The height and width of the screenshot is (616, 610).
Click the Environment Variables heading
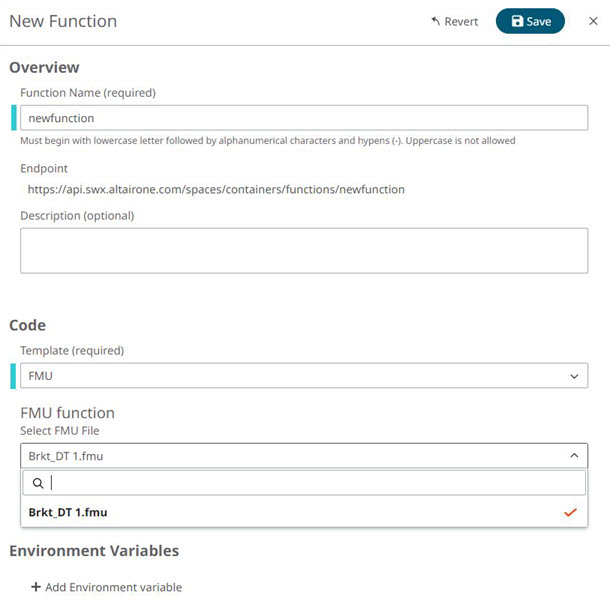pyautogui.click(x=94, y=550)
